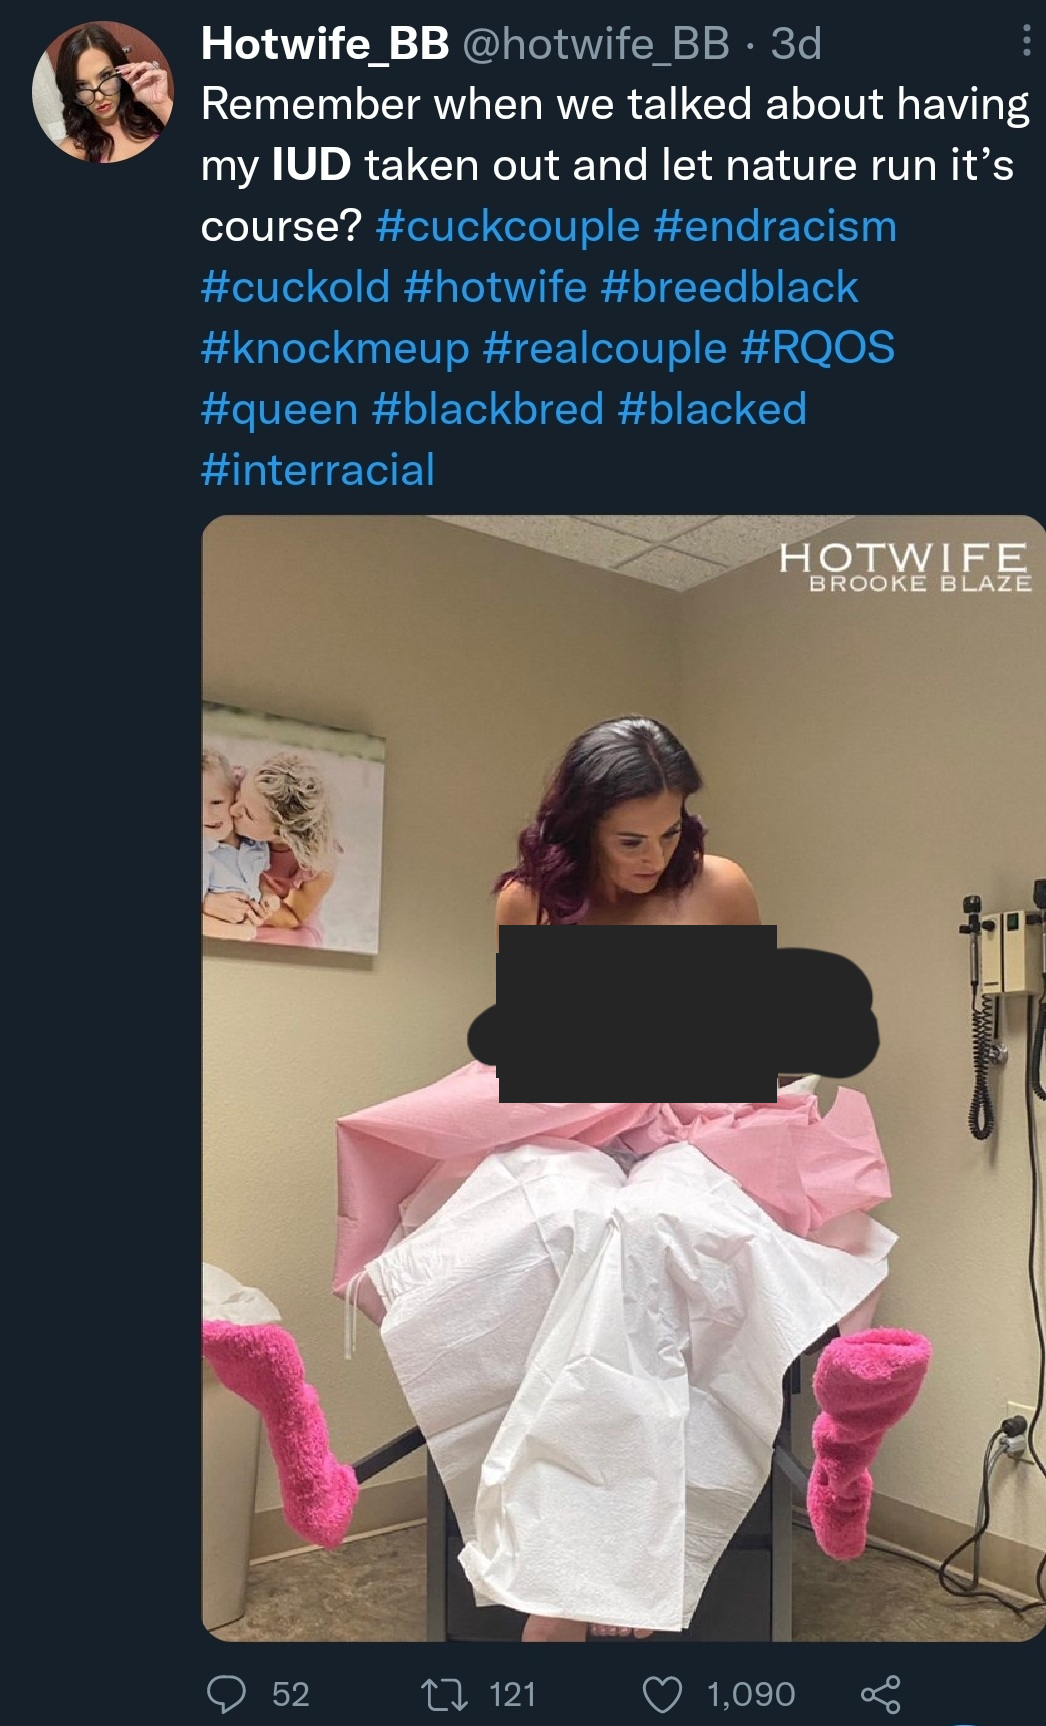Open the share icon on the tweet
1046x1726 pixels.
(881, 1694)
